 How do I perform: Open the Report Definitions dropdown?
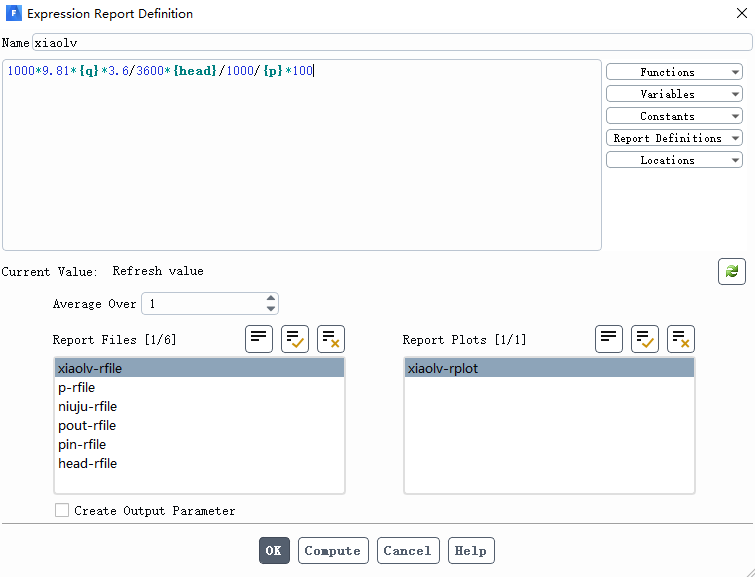coord(674,138)
